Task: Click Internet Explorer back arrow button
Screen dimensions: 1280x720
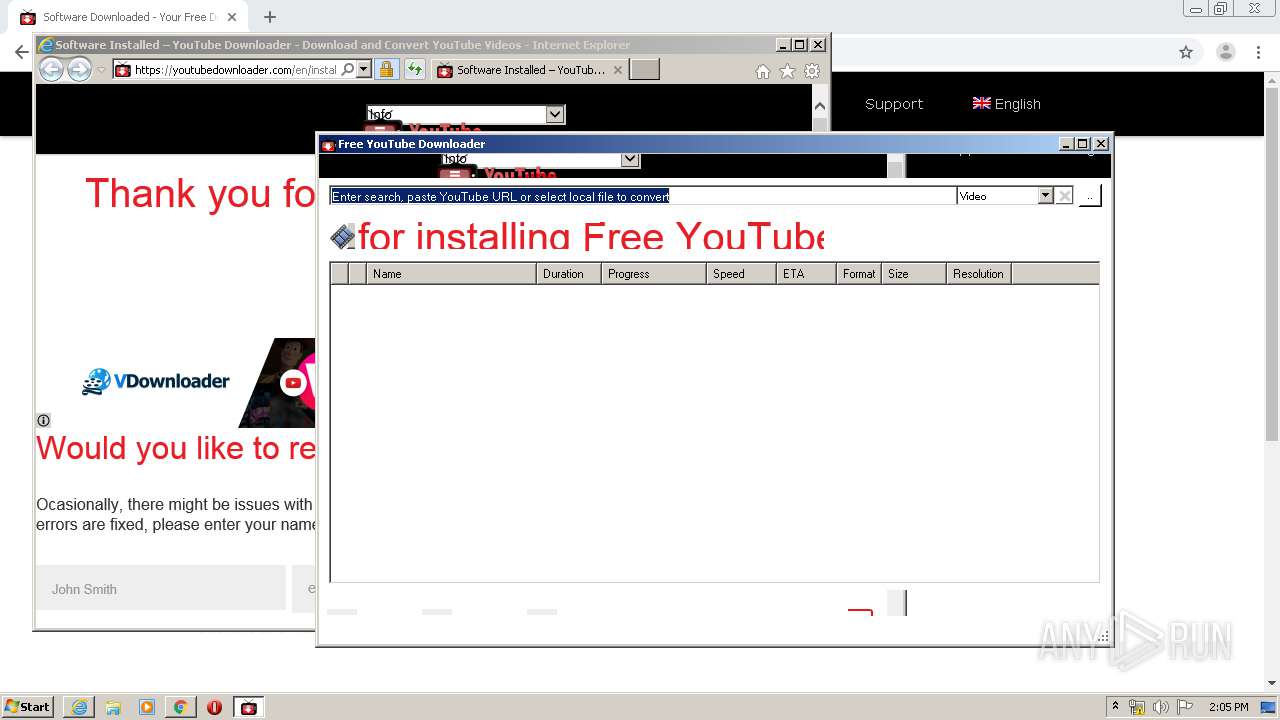Action: pos(51,69)
